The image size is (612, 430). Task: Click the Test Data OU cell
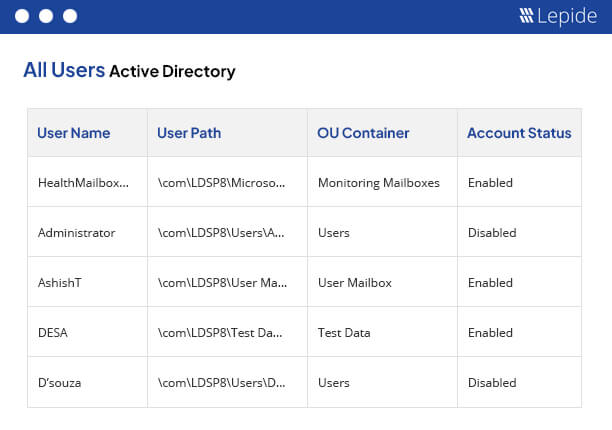[x=382, y=332]
